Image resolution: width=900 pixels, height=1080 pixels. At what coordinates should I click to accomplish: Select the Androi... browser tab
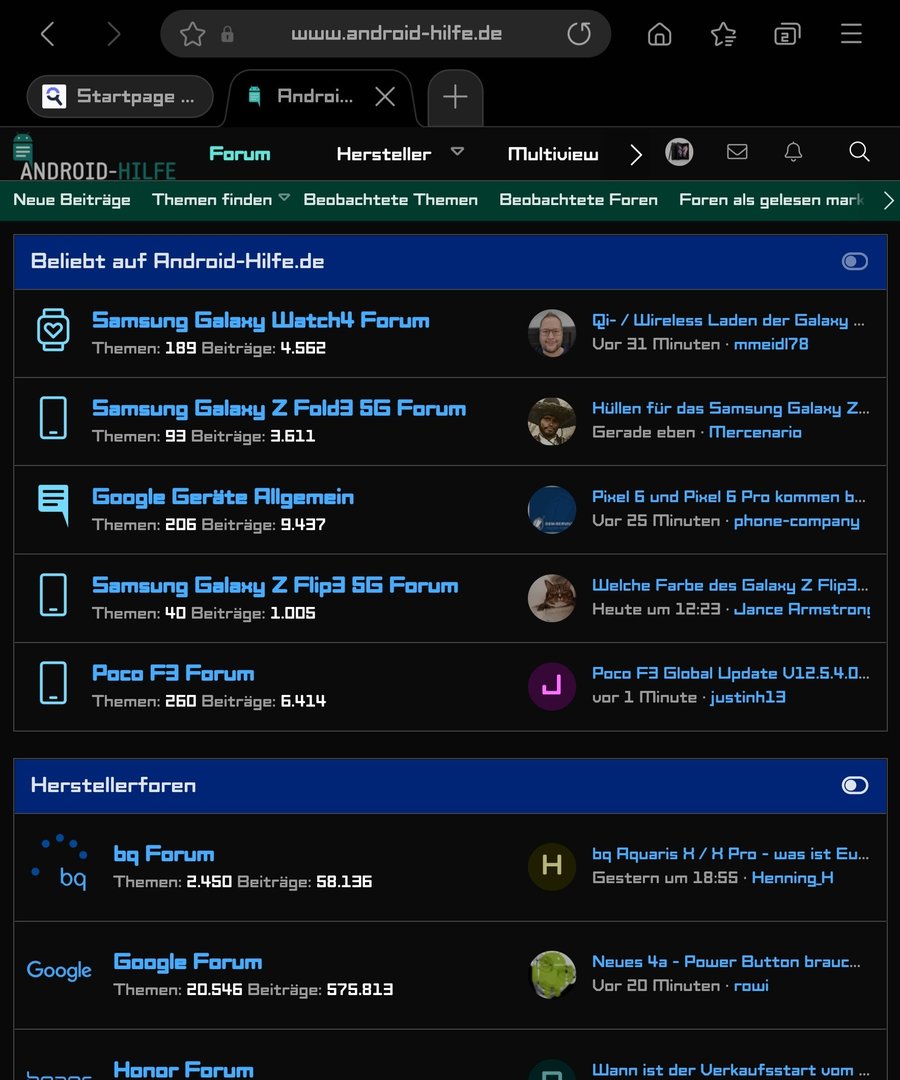[x=314, y=96]
